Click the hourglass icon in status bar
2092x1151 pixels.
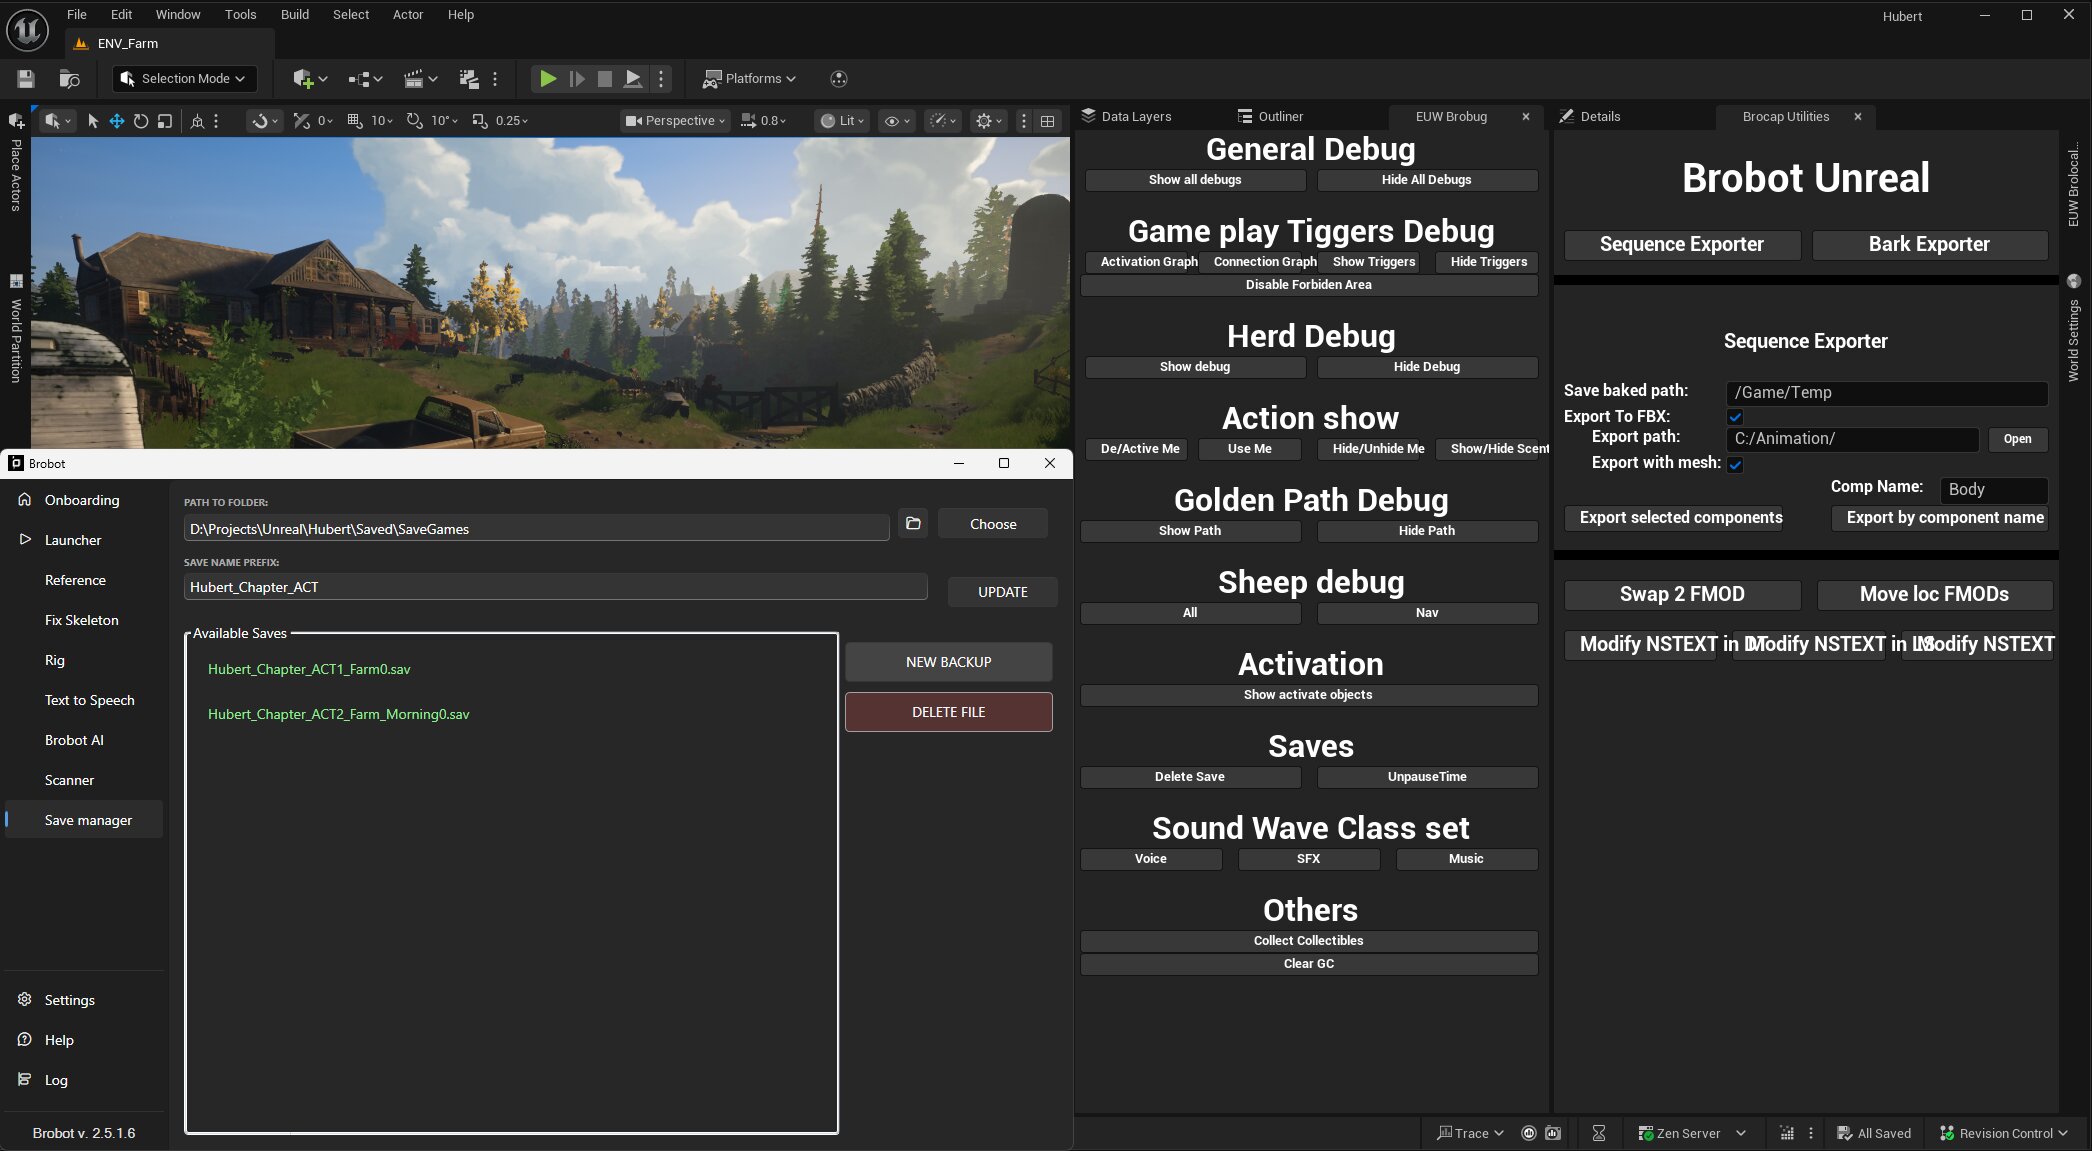point(1599,1133)
